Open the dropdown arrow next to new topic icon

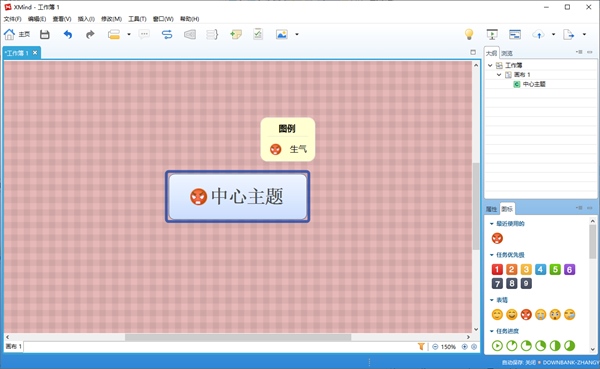(129, 34)
